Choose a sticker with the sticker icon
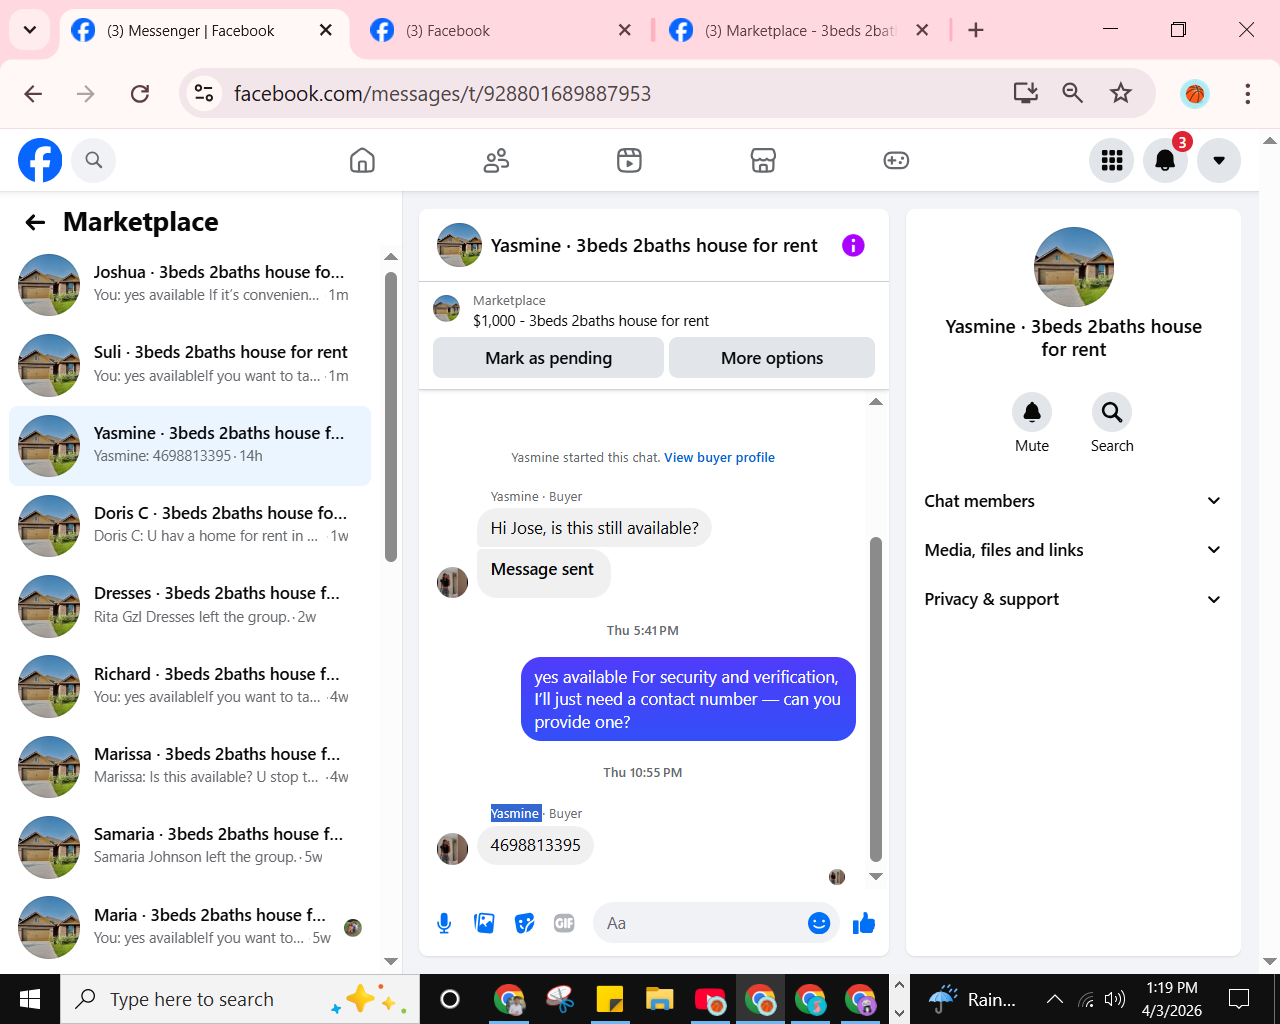The height and width of the screenshot is (1024, 1280). pyautogui.click(x=525, y=923)
